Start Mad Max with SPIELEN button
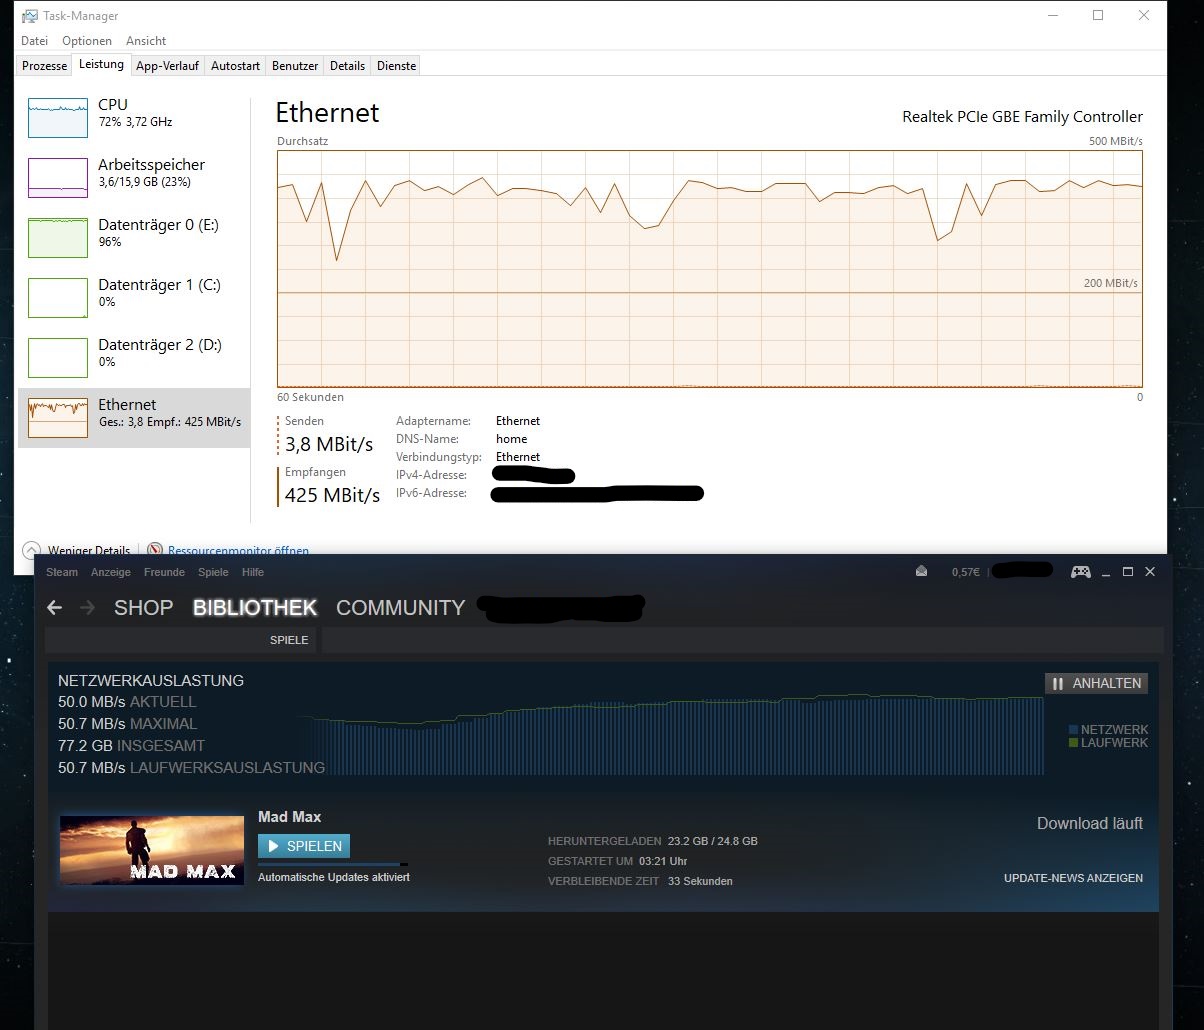1204x1030 pixels. [304, 846]
